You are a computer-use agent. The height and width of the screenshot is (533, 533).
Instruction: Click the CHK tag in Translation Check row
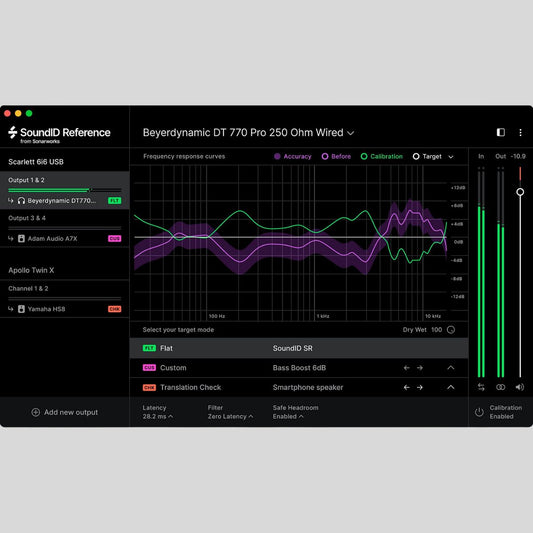(149, 388)
